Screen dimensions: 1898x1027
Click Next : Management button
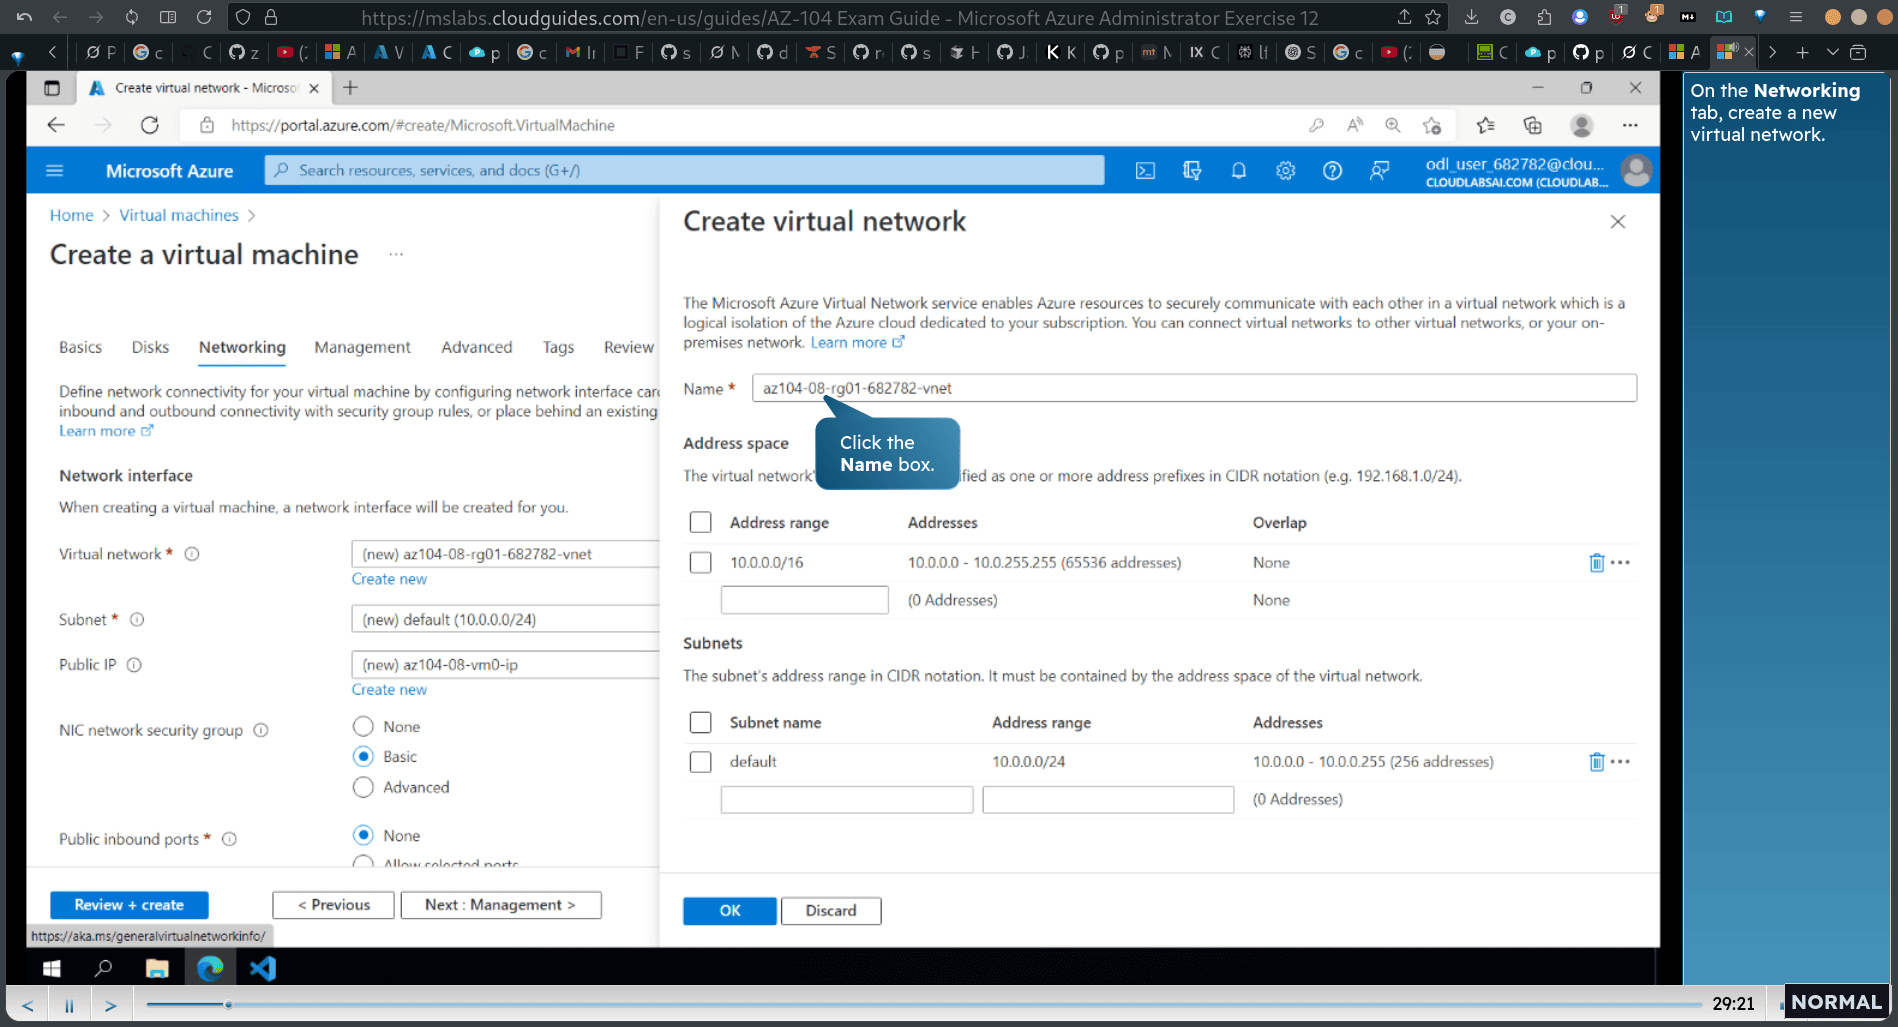point(501,905)
